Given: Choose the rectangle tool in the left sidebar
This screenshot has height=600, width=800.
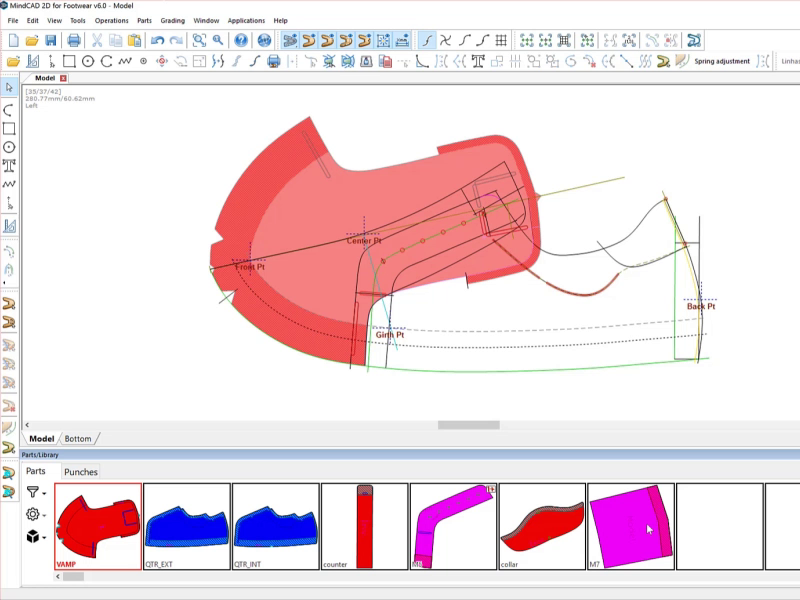Looking at the screenshot, I should [x=9, y=129].
